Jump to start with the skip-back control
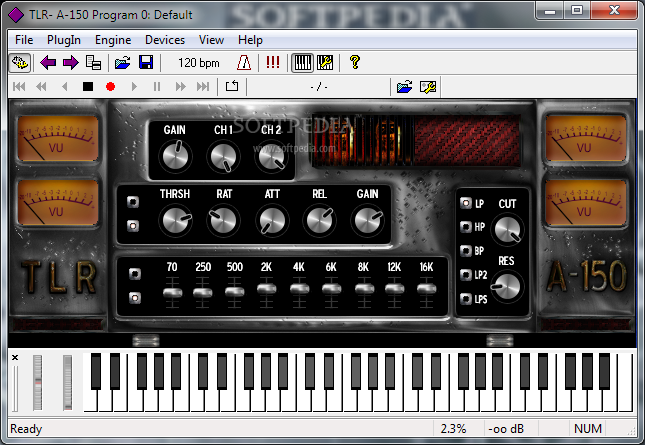The image size is (645, 445). pyautogui.click(x=19, y=86)
